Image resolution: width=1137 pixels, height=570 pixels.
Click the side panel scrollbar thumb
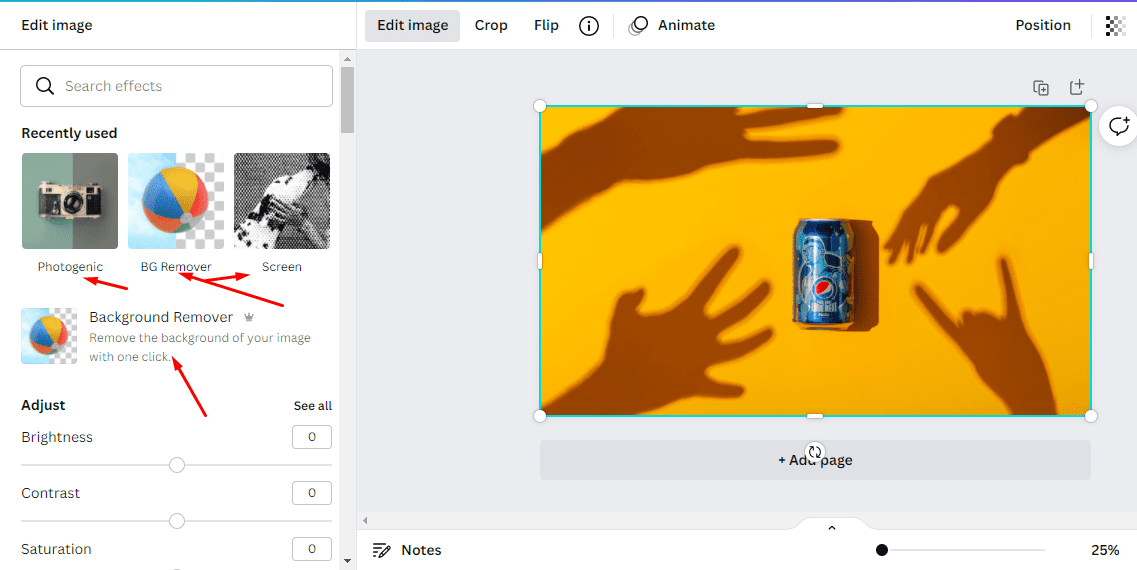click(x=347, y=100)
